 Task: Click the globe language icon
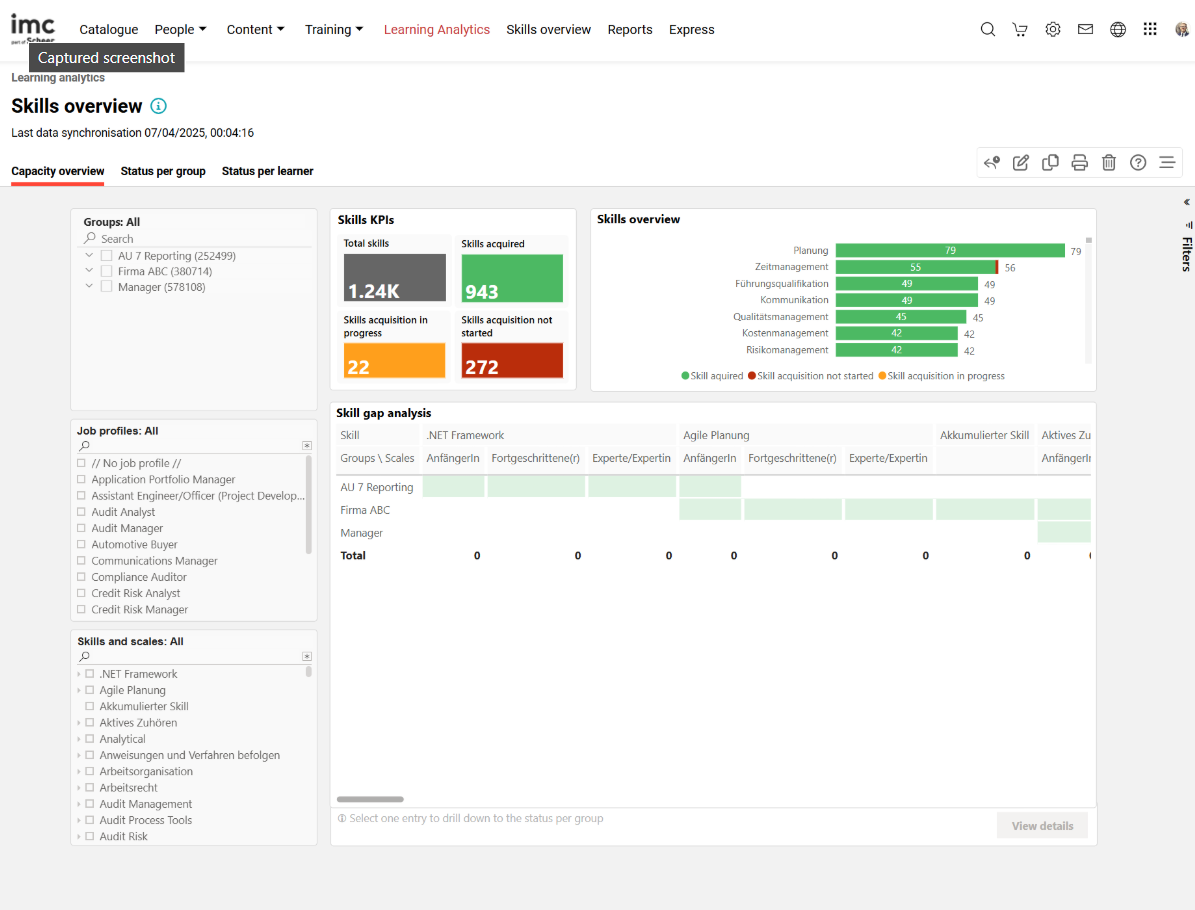(1118, 30)
